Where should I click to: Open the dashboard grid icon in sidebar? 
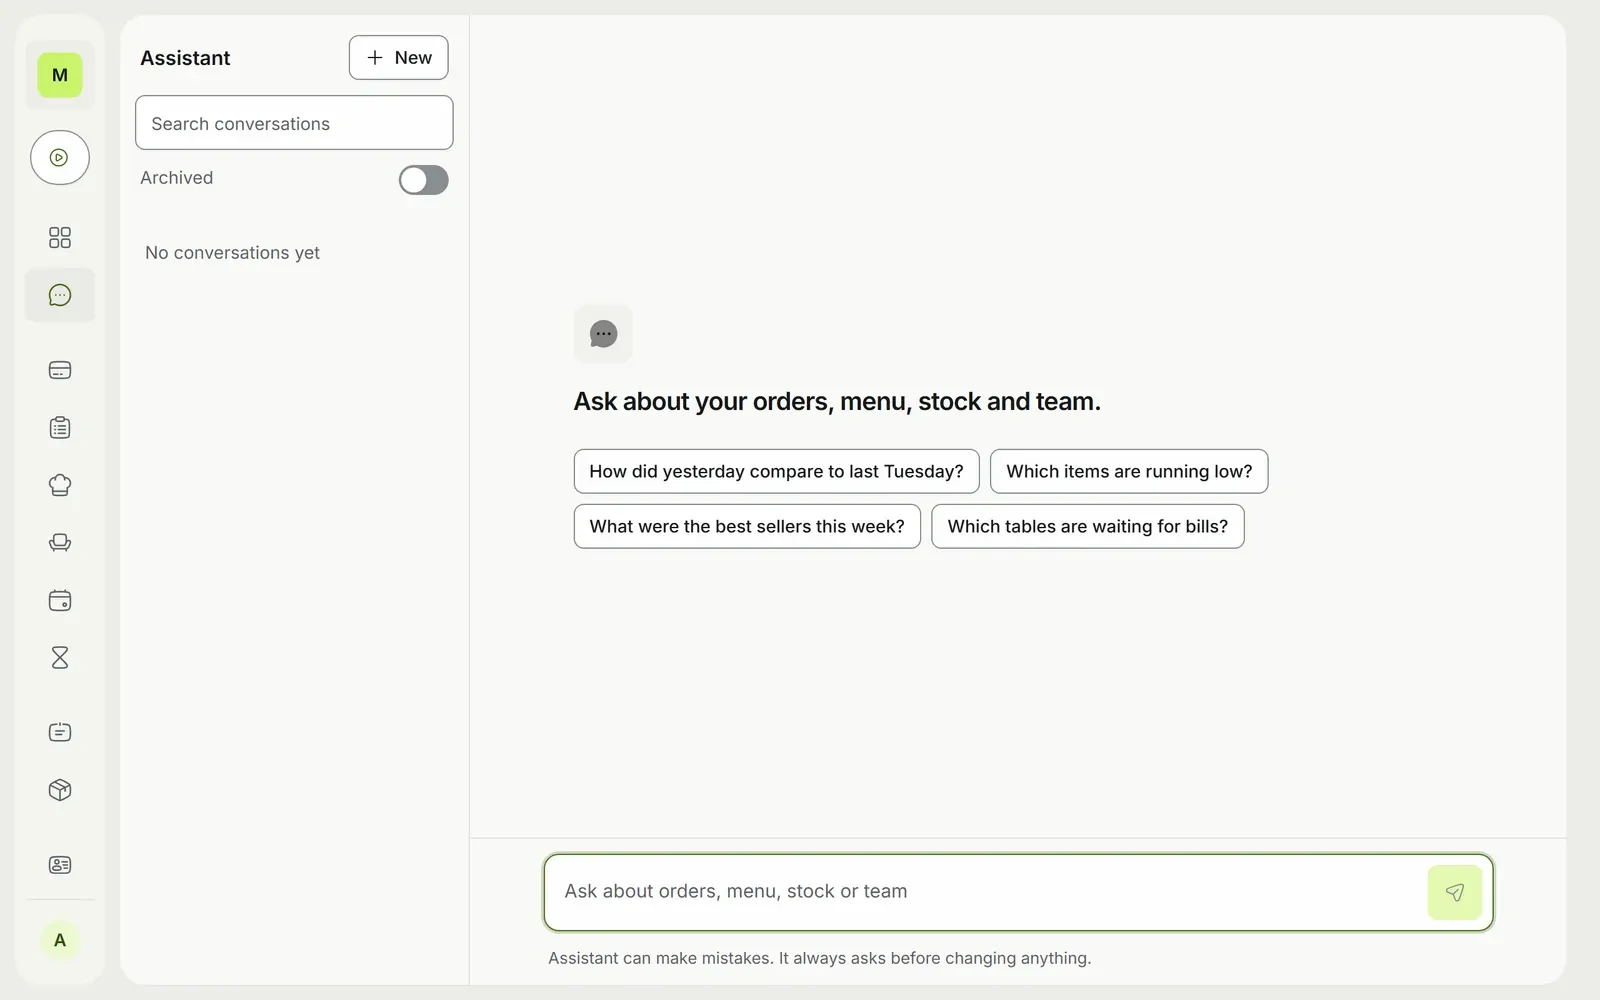coord(60,237)
